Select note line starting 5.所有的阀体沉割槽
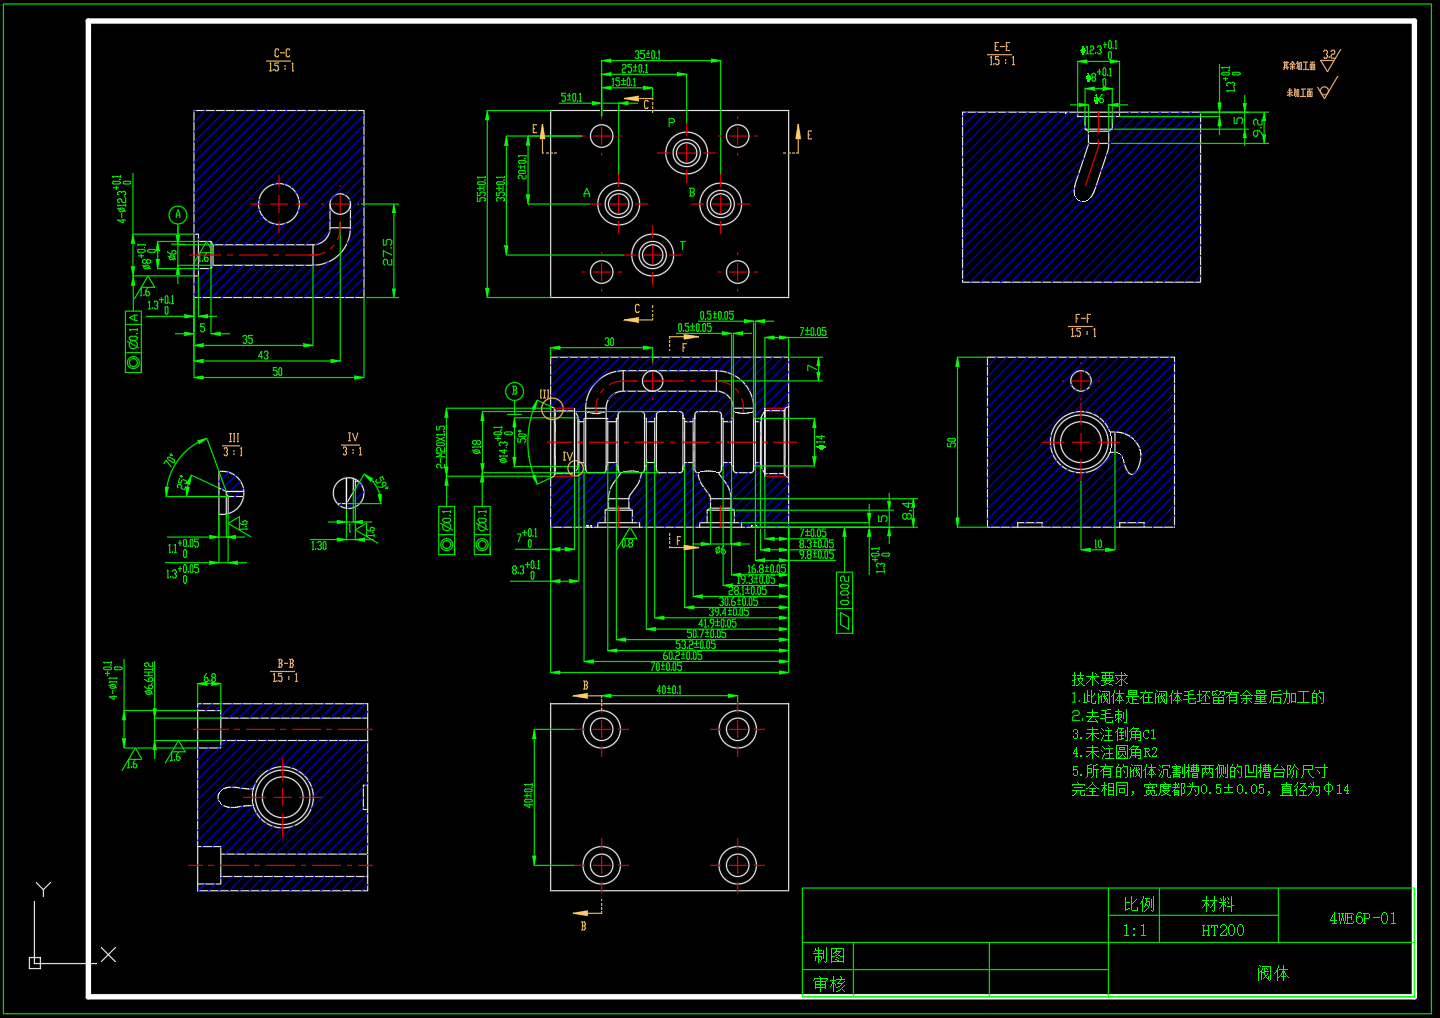The height and width of the screenshot is (1018, 1440). click(x=1200, y=771)
